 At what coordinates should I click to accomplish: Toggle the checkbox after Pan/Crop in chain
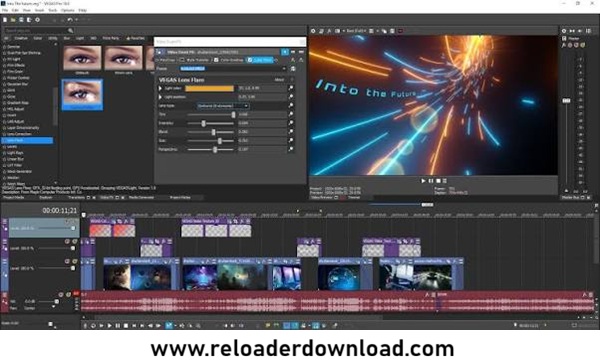tap(182, 60)
